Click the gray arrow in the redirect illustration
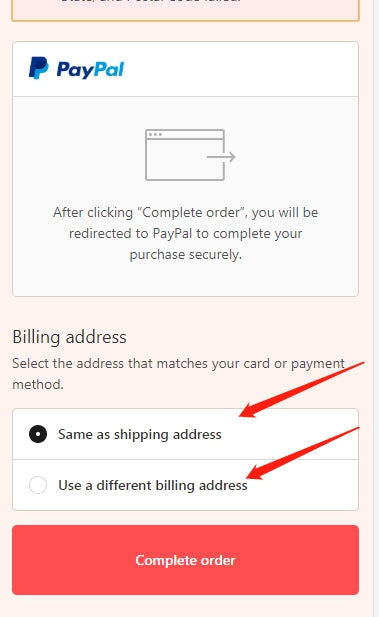The height and width of the screenshot is (617, 379). coord(221,157)
